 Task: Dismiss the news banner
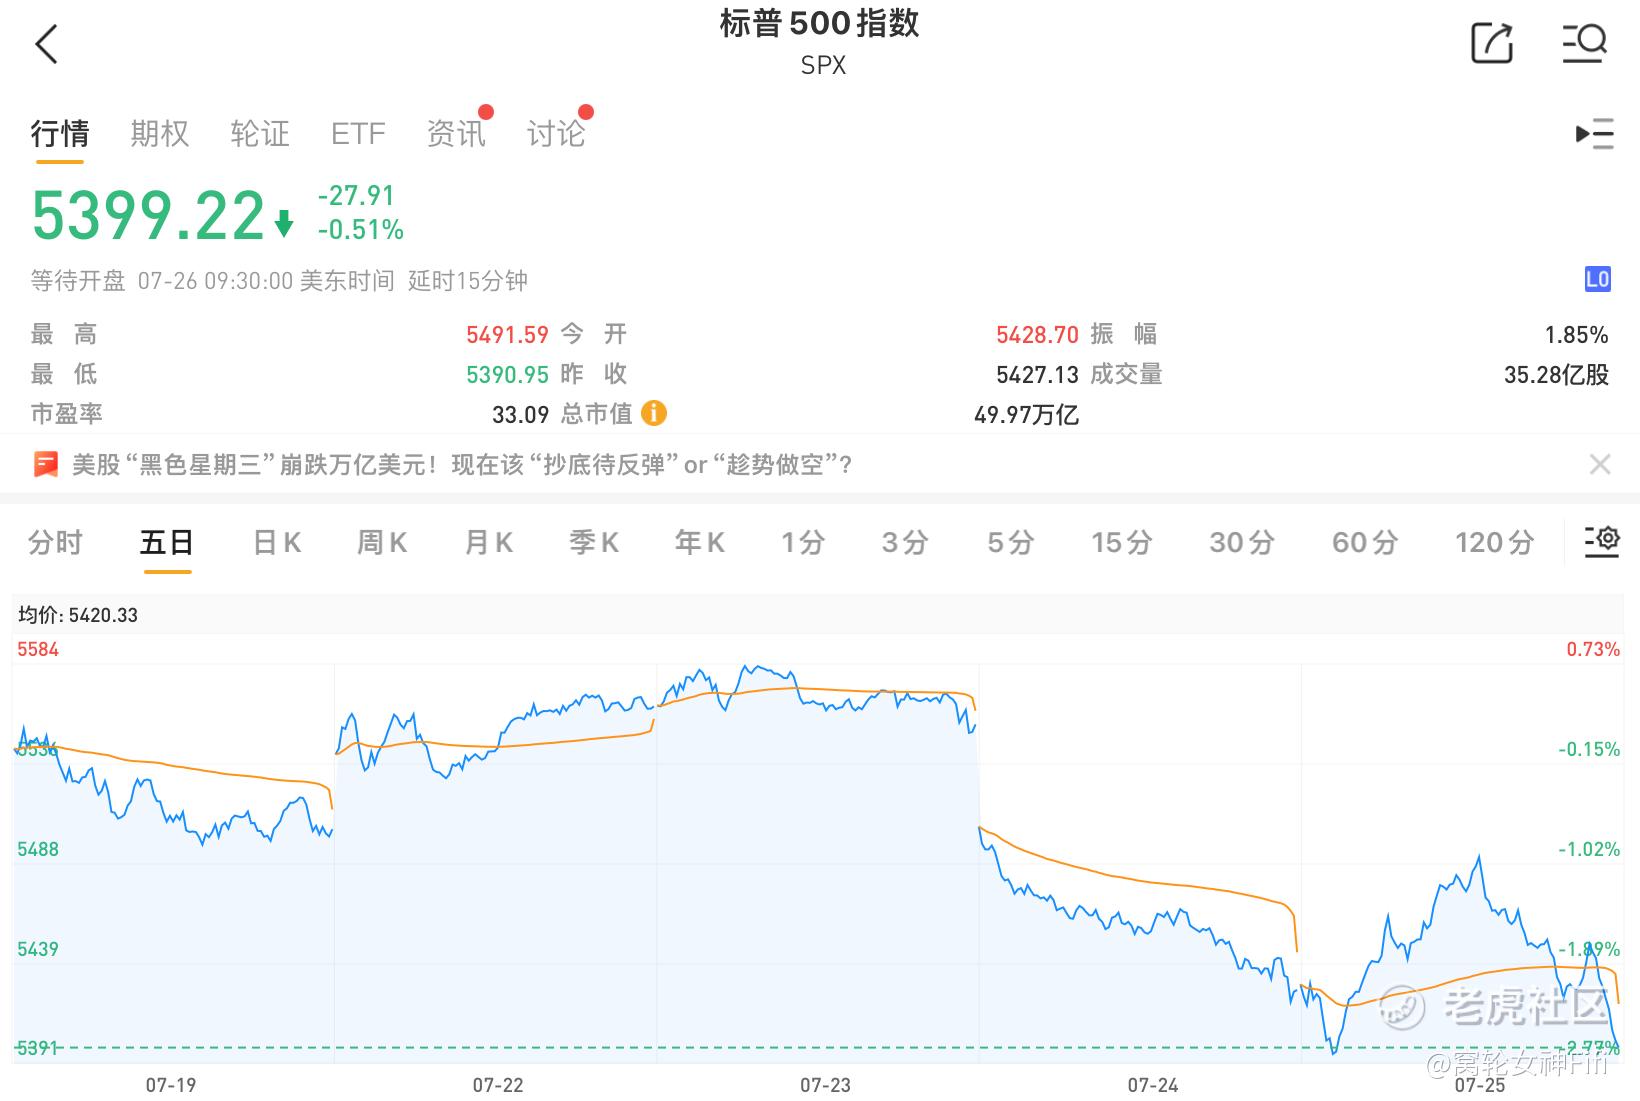pyautogui.click(x=1600, y=464)
